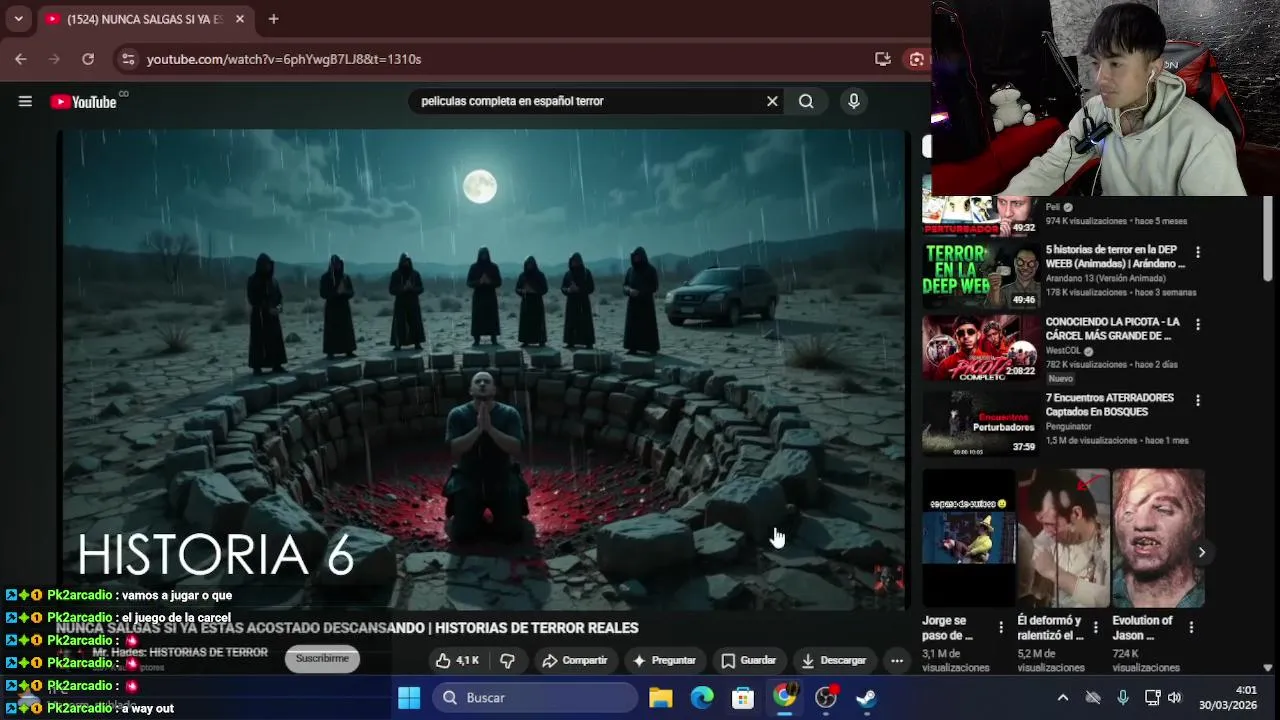This screenshot has height=720, width=1280.
Task: Open options menu for Evolution of Jason short
Action: coord(1191,627)
